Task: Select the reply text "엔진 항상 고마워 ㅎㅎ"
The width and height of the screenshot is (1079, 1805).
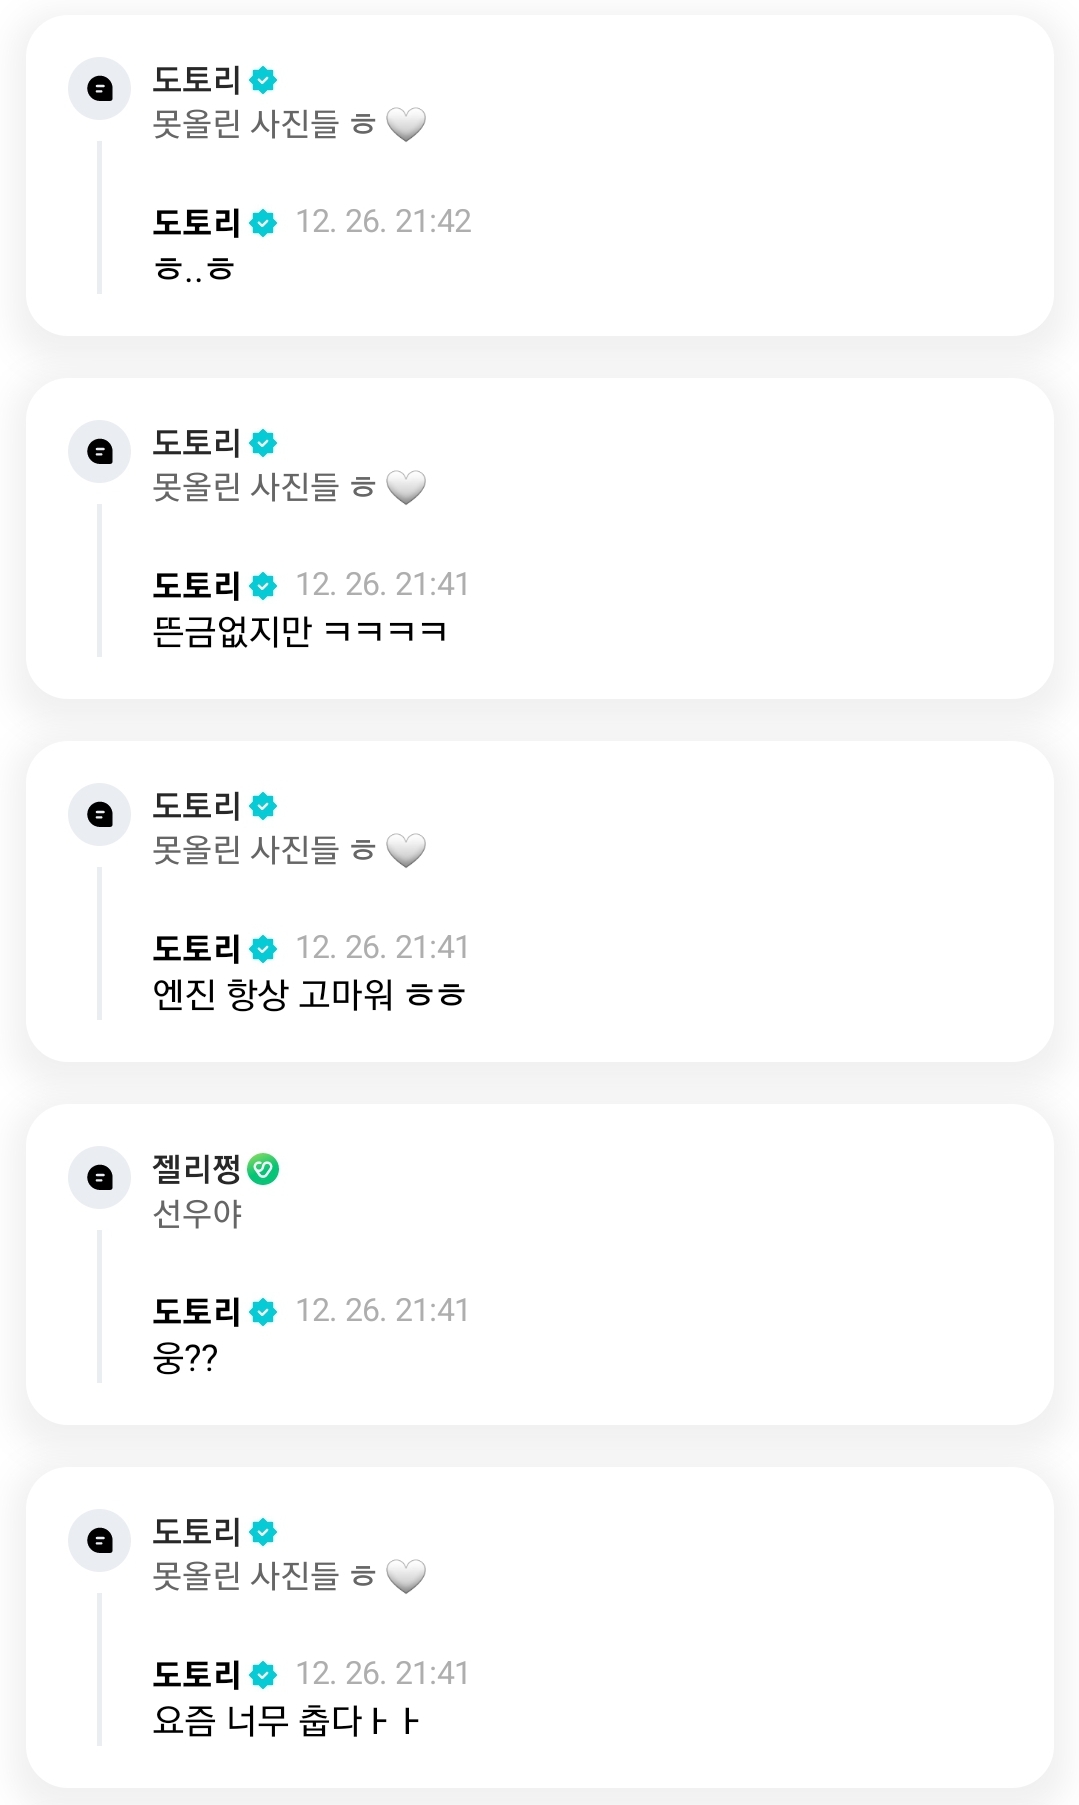Action: 308,995
